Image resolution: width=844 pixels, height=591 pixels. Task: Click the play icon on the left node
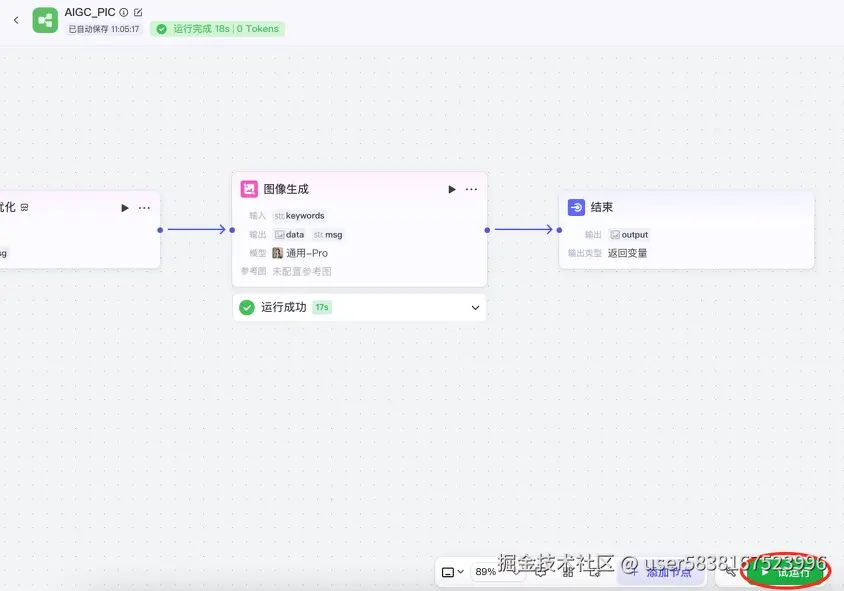[124, 207]
